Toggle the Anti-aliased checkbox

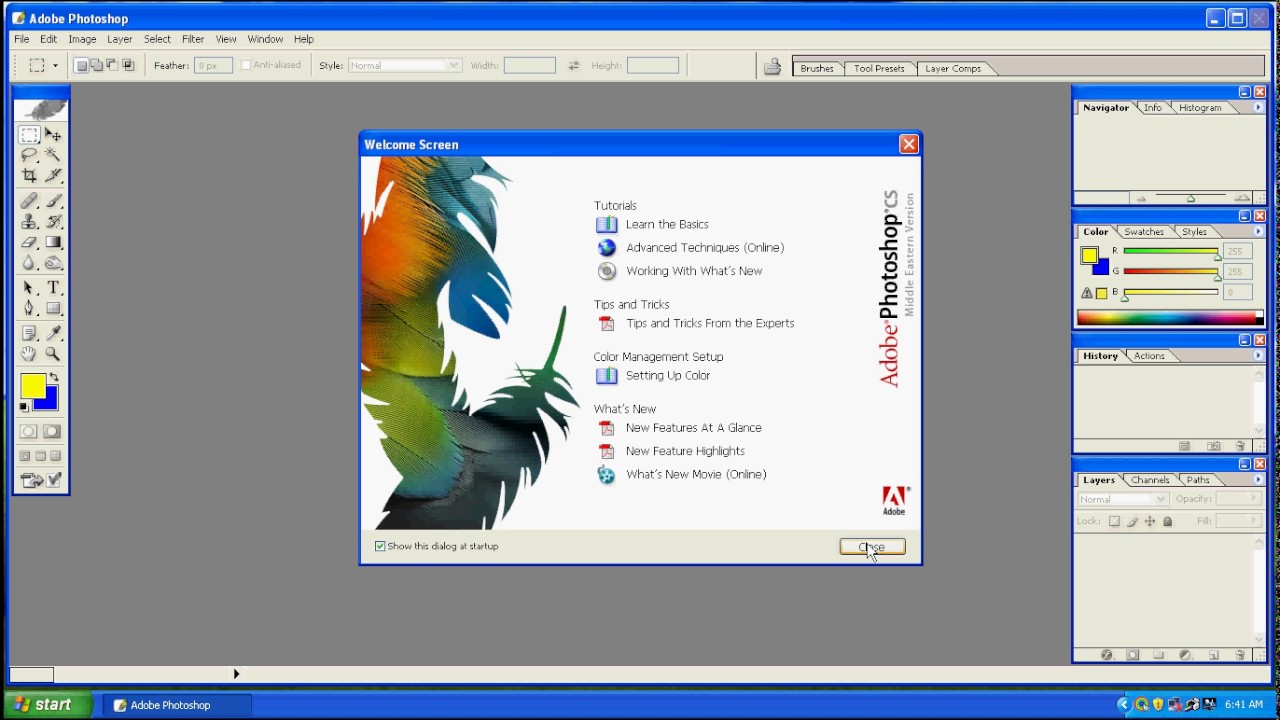pyautogui.click(x=246, y=65)
